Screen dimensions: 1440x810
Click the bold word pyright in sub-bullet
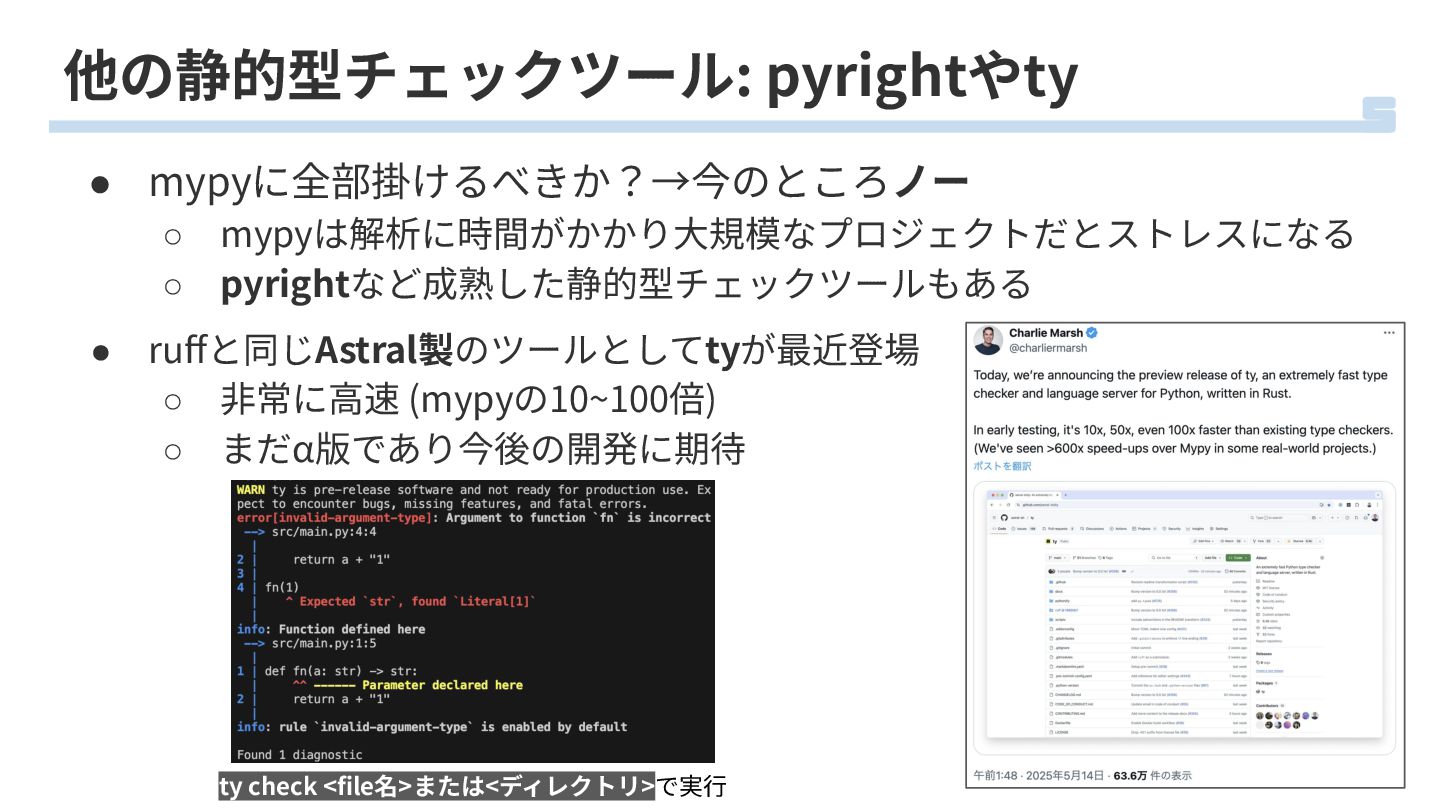284,284
